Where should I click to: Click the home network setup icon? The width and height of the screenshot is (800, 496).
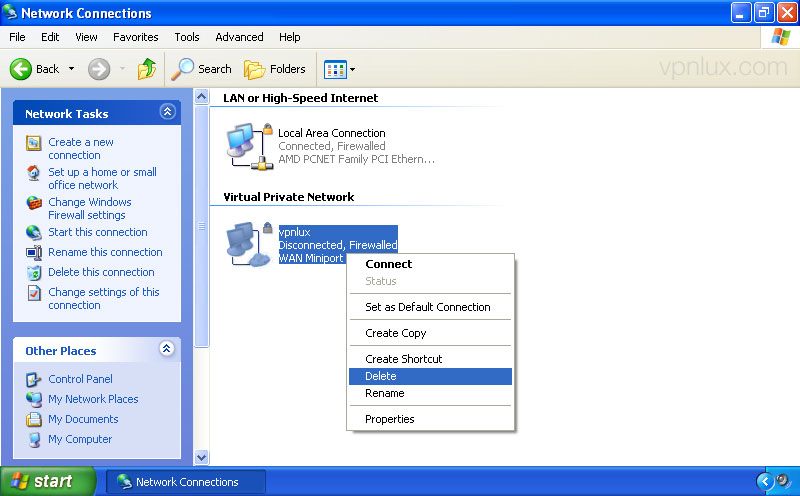click(34, 173)
